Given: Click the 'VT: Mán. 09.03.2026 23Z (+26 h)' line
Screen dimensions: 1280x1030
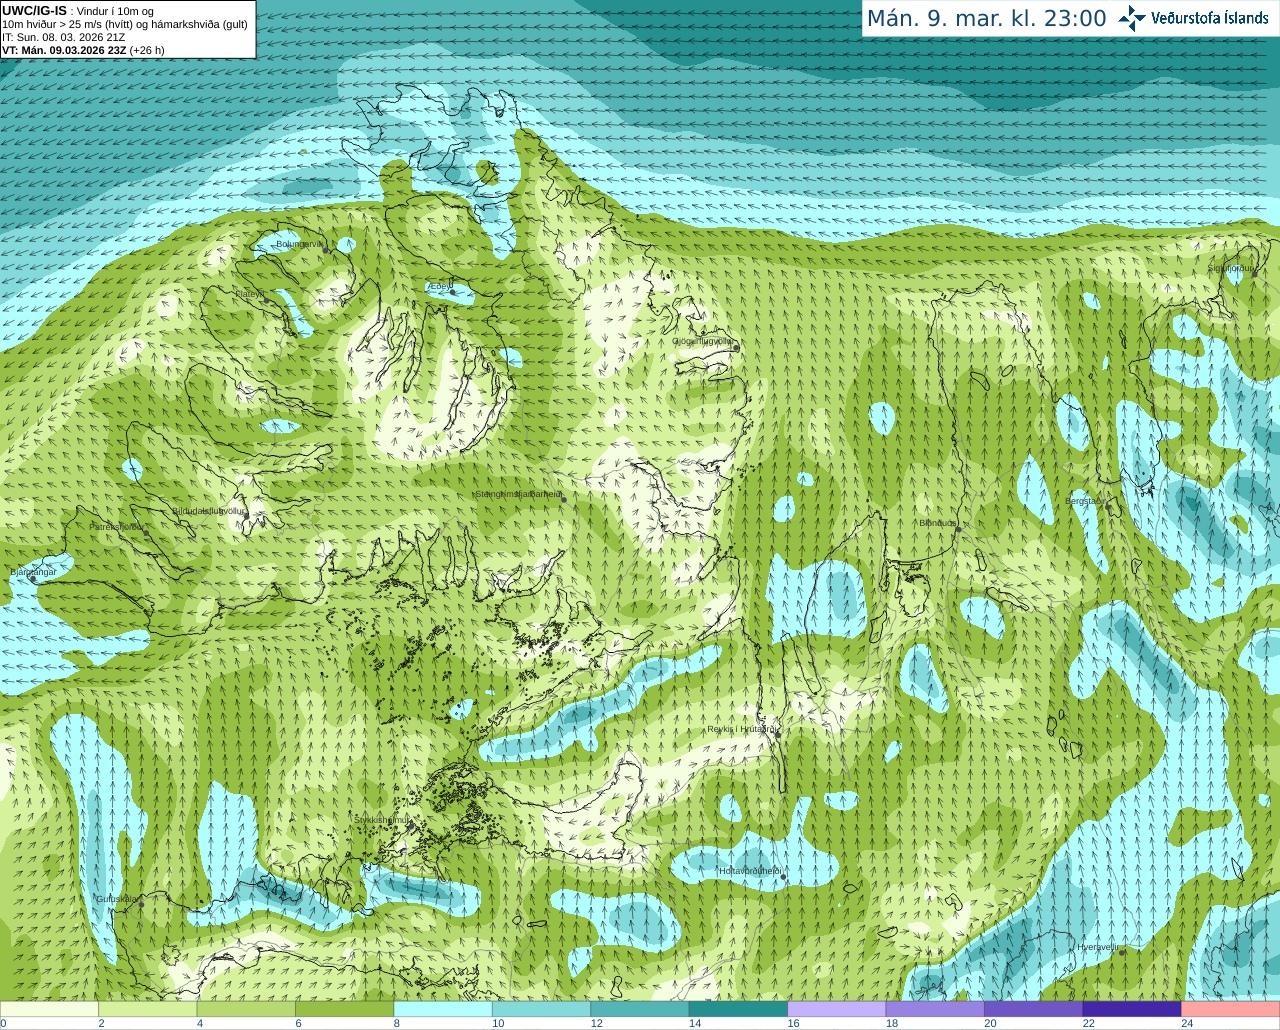Looking at the screenshot, I should coord(83,50).
